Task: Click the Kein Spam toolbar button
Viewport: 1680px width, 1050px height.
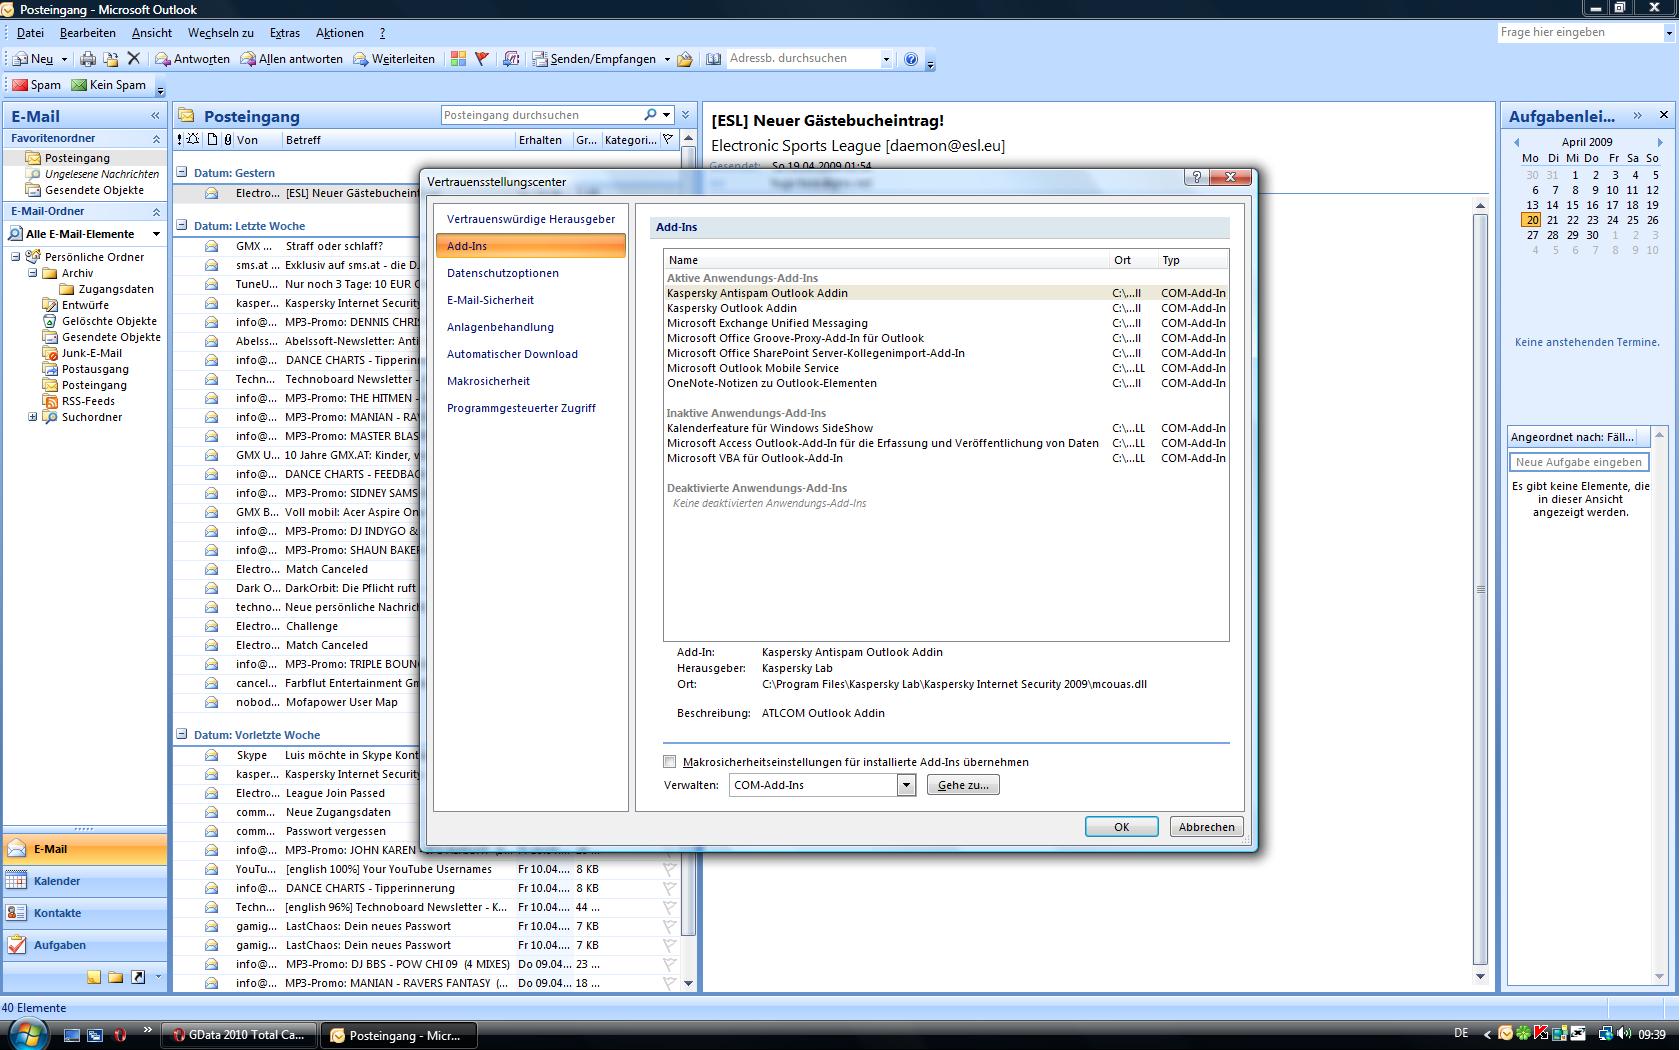Action: (x=109, y=85)
